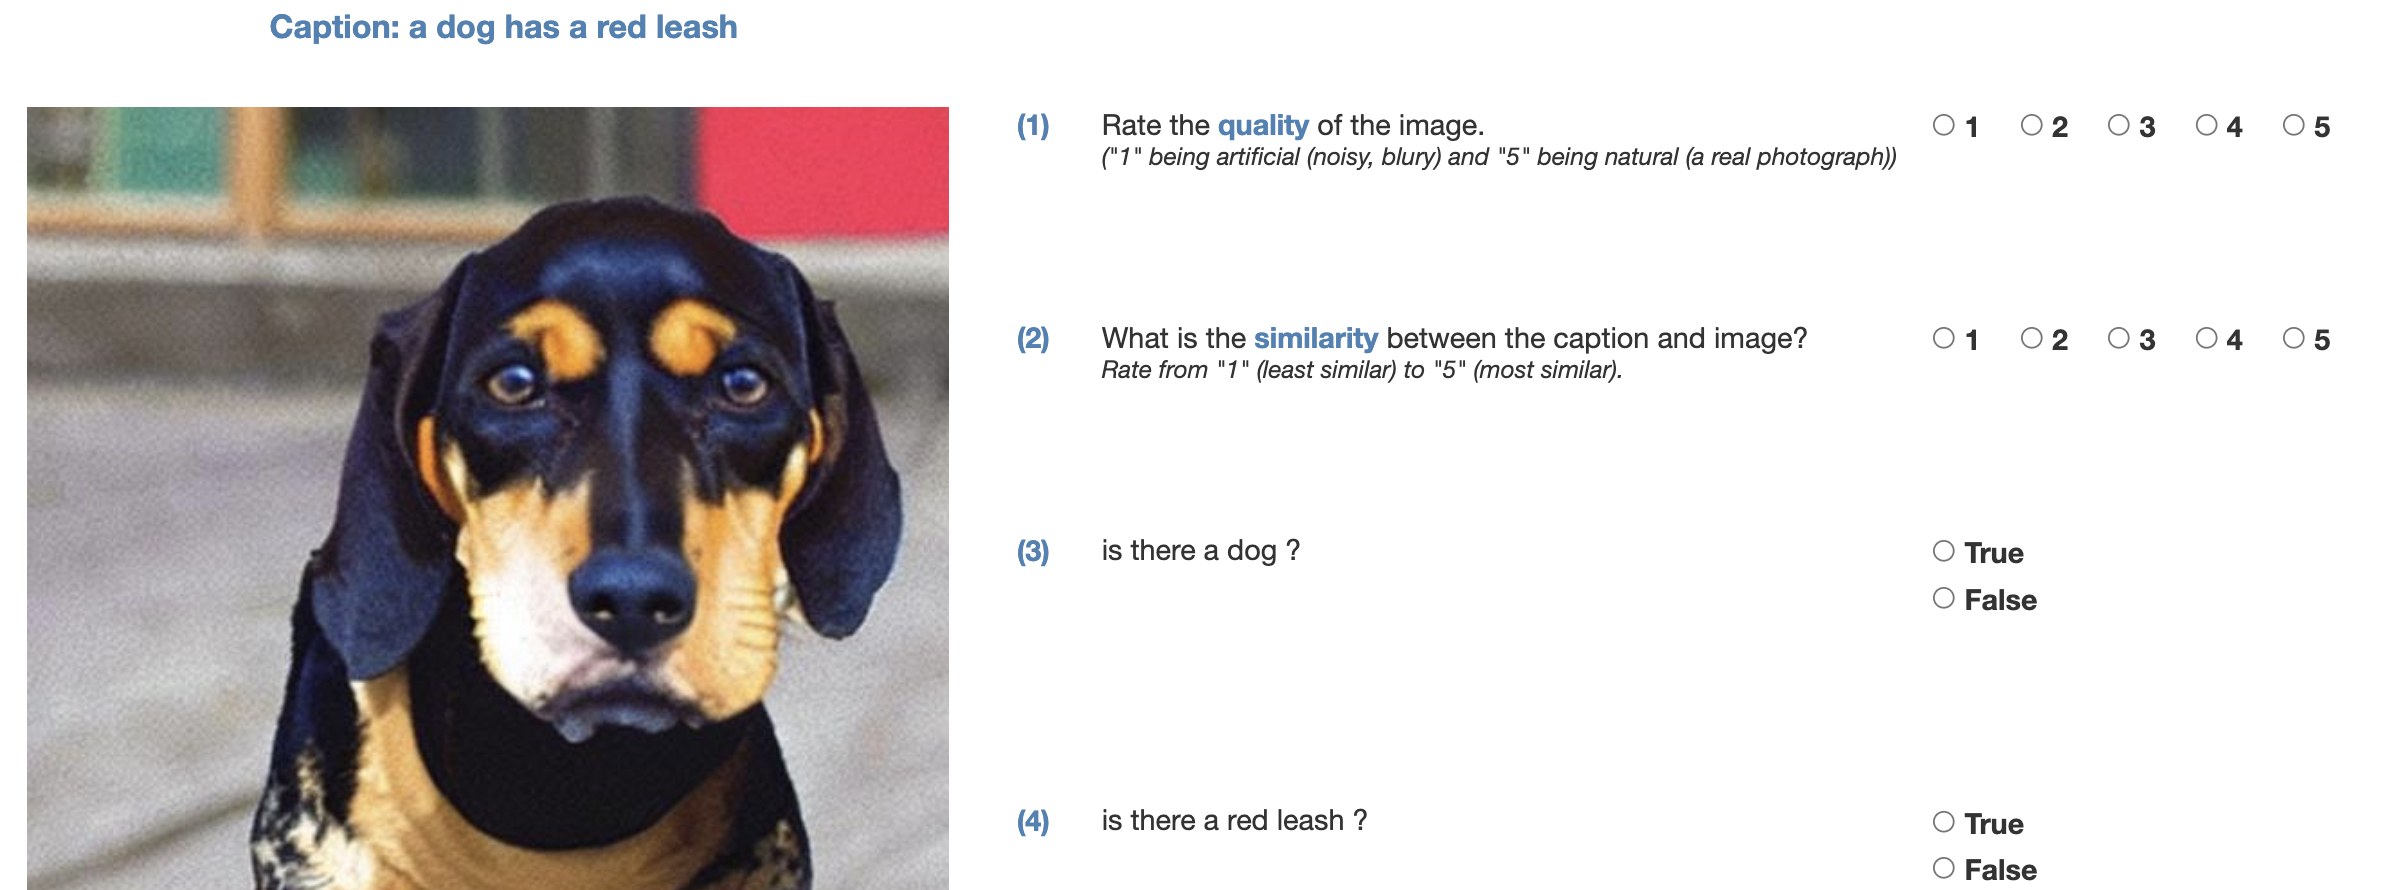
Task: Set caption similarity rating to 4
Action: tap(2206, 338)
